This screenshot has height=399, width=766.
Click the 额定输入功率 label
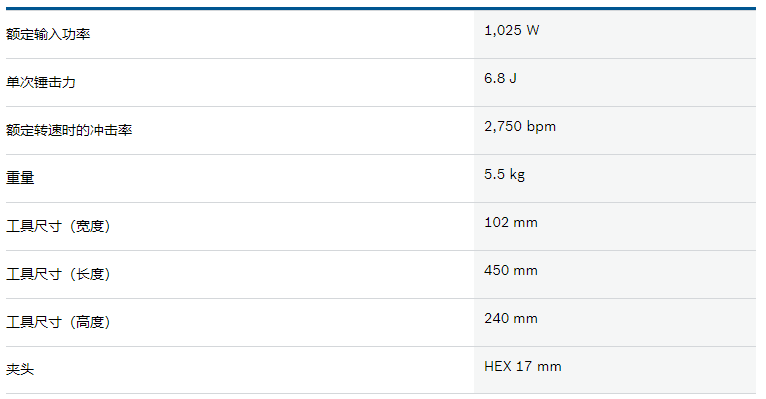[x=48, y=34]
